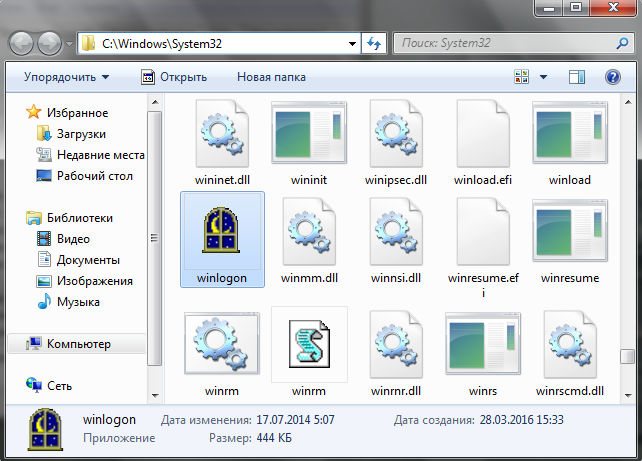Image resolution: width=642 pixels, height=461 pixels.
Task: Click navigation pane scrollbar up arrow
Action: click(x=155, y=102)
